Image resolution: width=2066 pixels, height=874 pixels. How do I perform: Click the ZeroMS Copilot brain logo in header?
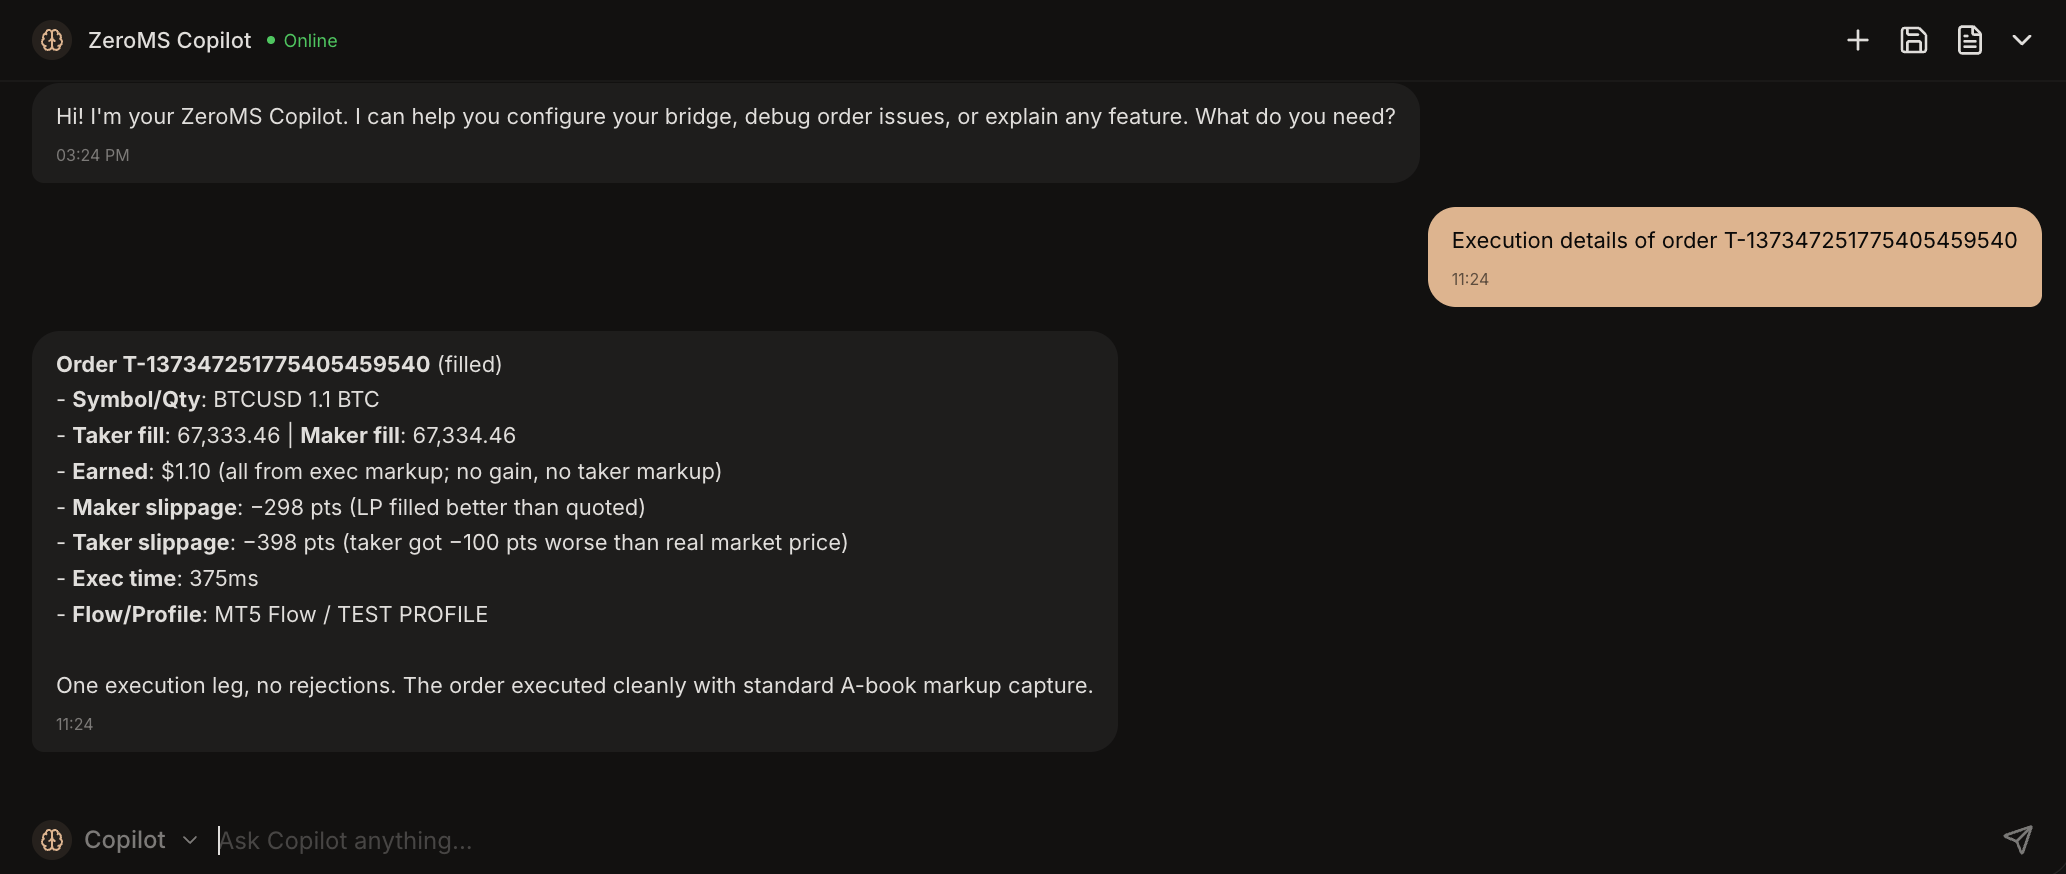[x=52, y=40]
